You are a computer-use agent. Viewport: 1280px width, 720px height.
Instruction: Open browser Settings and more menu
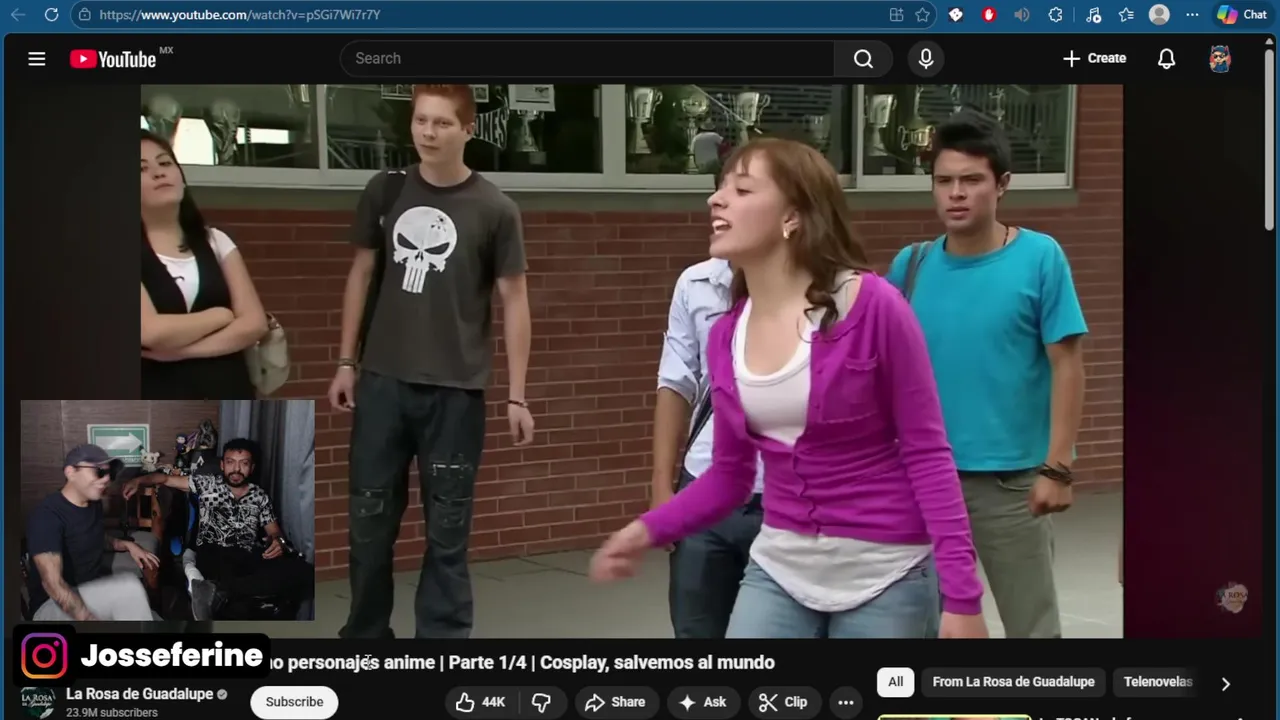(x=1191, y=15)
